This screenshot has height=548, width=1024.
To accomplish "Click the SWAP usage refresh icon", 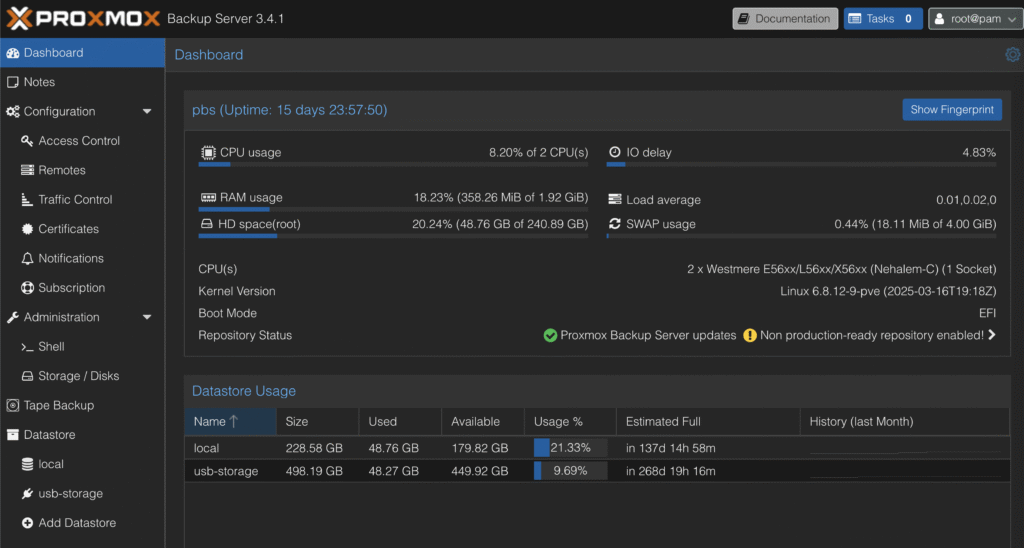I will pos(615,224).
